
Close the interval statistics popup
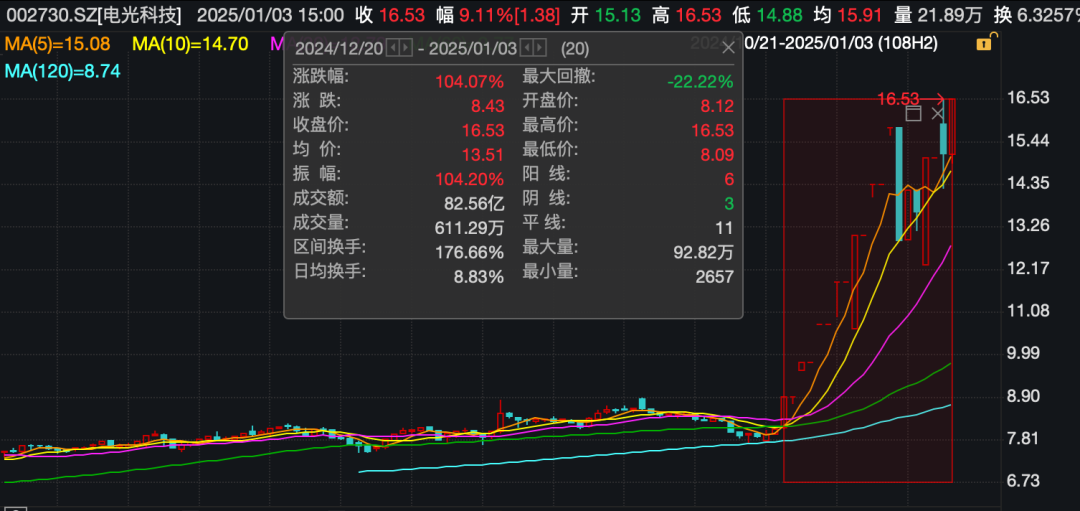728,47
